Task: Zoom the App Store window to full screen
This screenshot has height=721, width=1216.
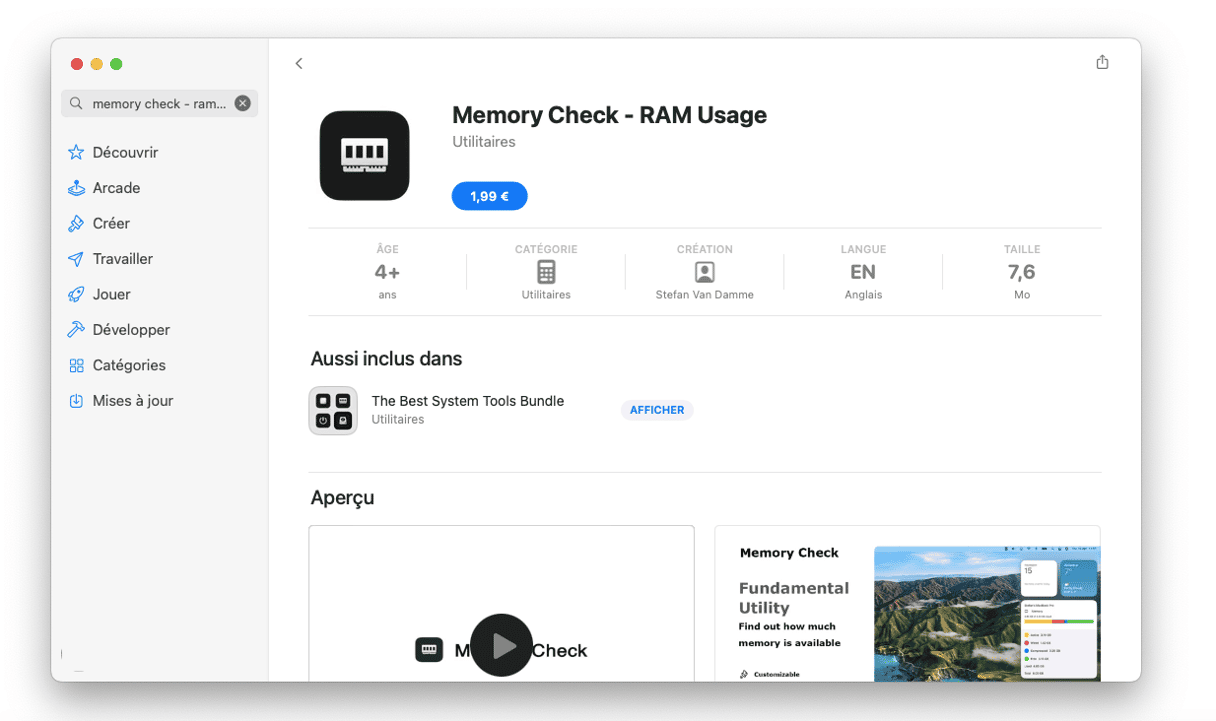Action: pyautogui.click(x=116, y=64)
